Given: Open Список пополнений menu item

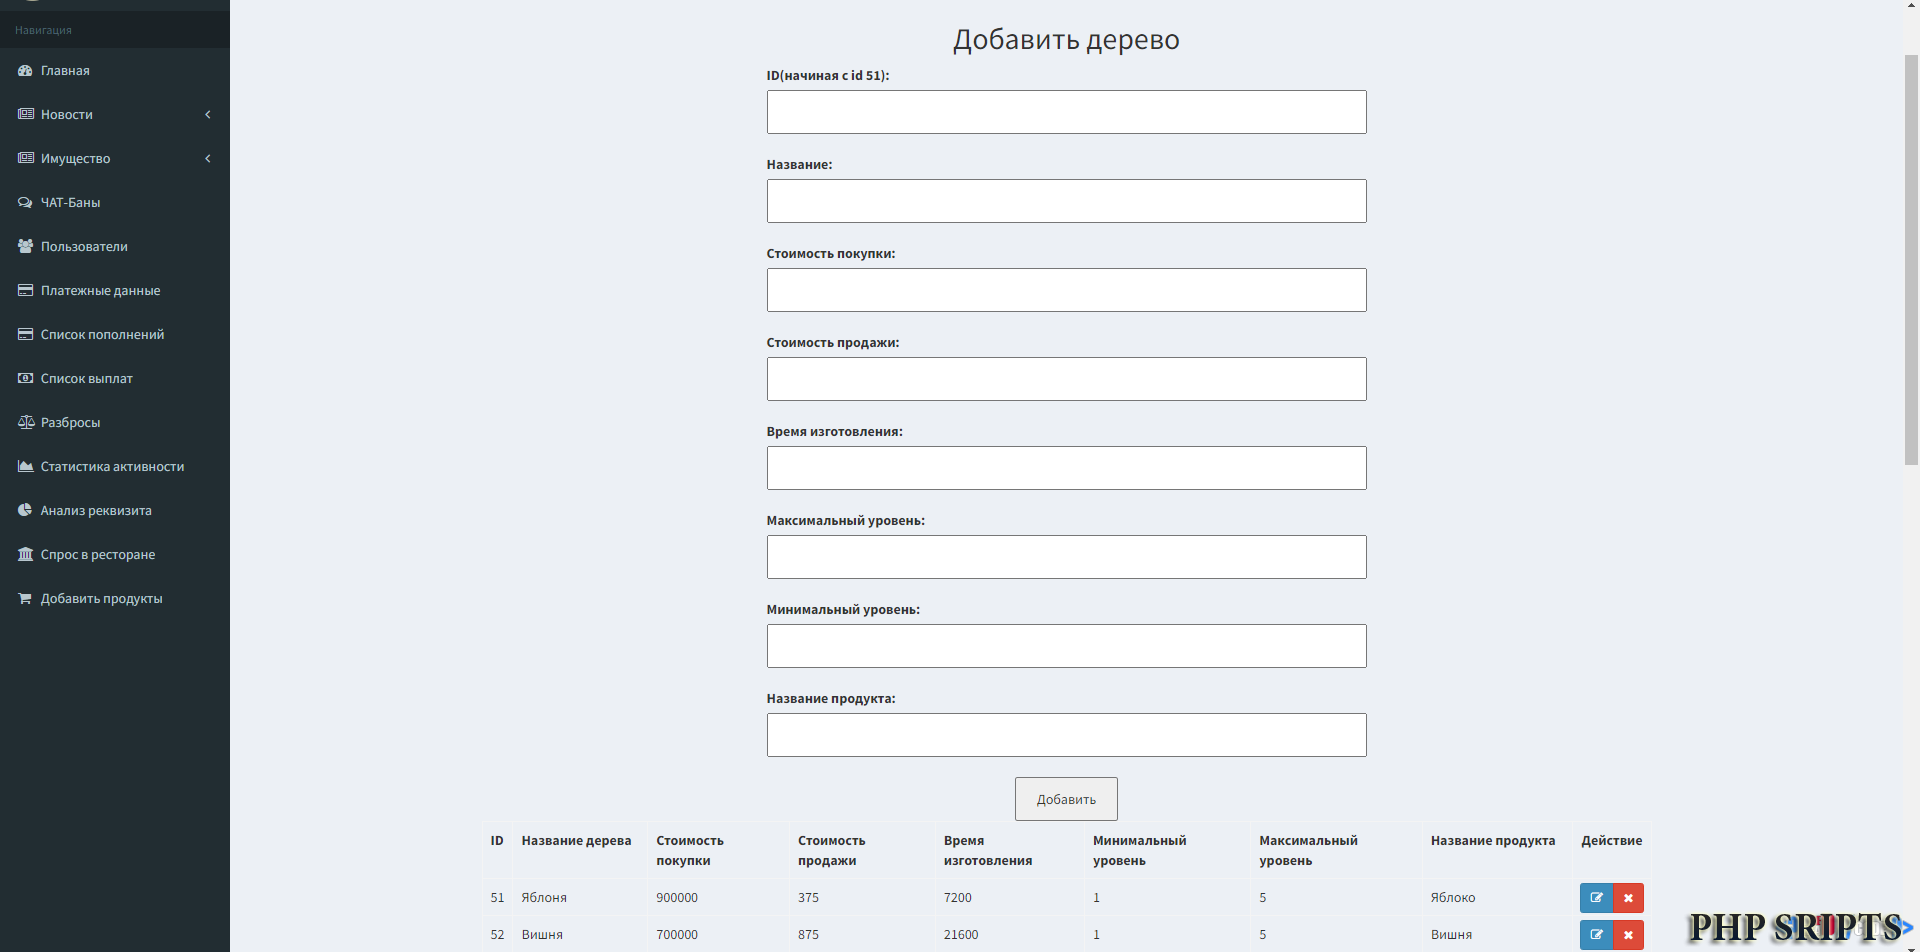Looking at the screenshot, I should pos(102,335).
